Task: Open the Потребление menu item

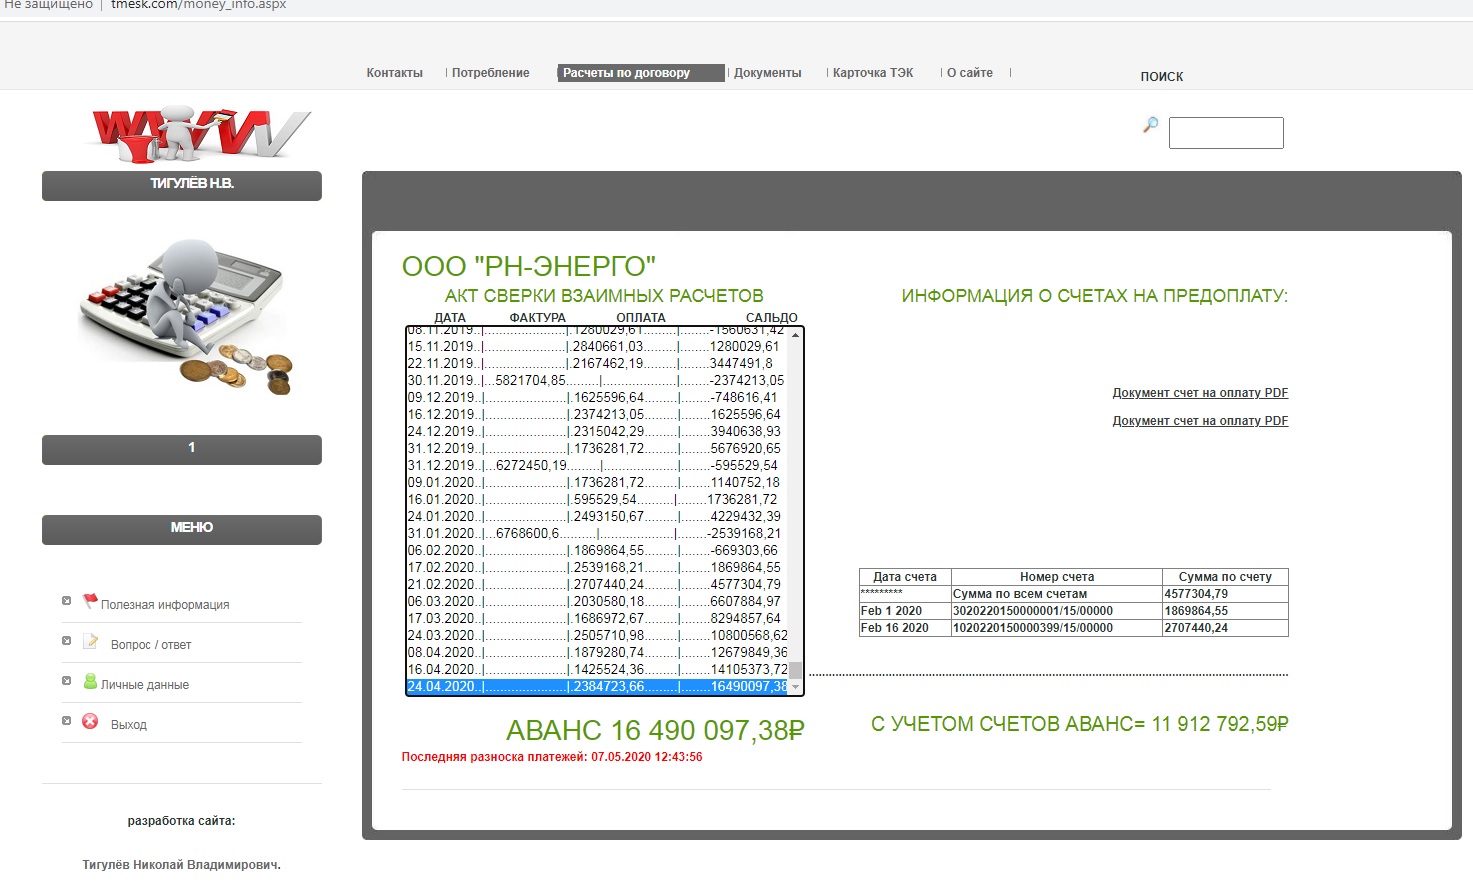Action: point(490,73)
